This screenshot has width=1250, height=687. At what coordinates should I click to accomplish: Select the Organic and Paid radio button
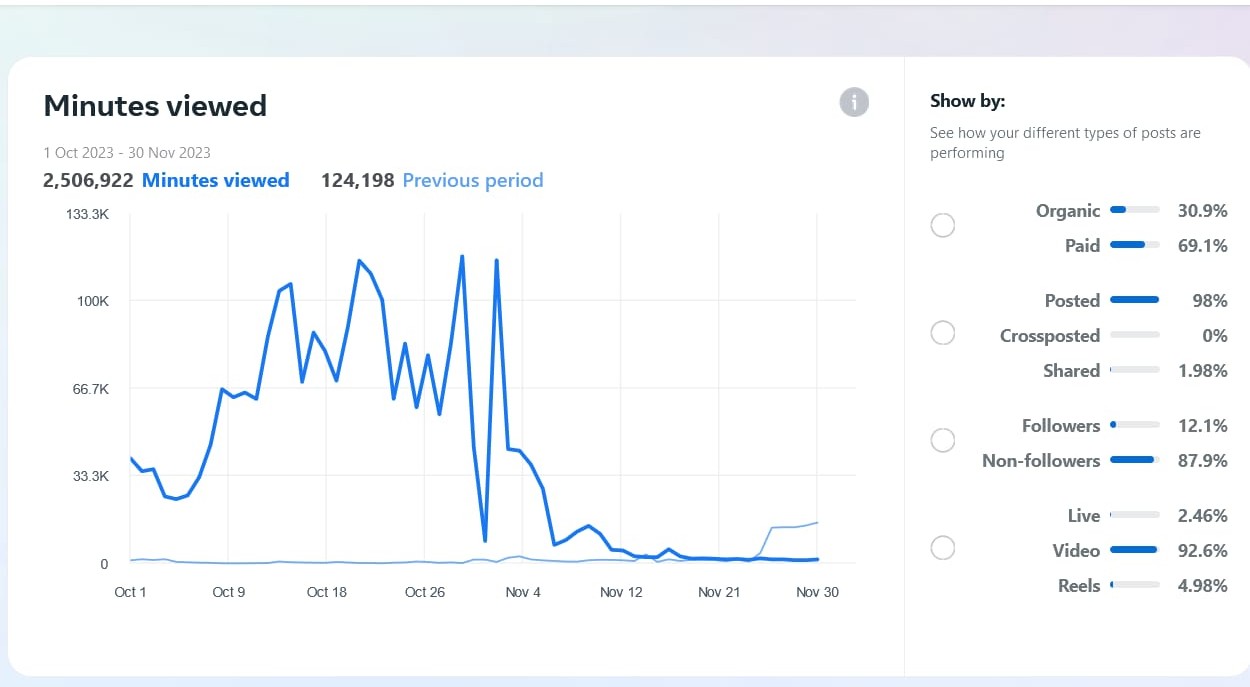click(942, 226)
